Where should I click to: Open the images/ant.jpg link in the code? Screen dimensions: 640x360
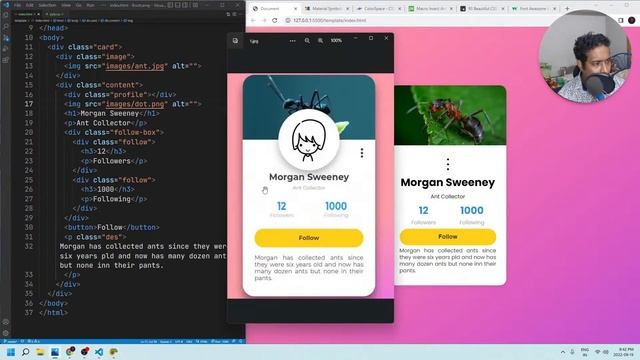point(135,66)
